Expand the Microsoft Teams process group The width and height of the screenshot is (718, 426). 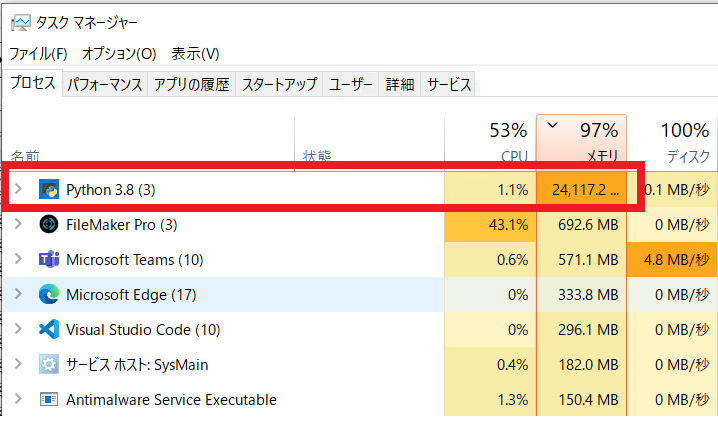point(18,258)
